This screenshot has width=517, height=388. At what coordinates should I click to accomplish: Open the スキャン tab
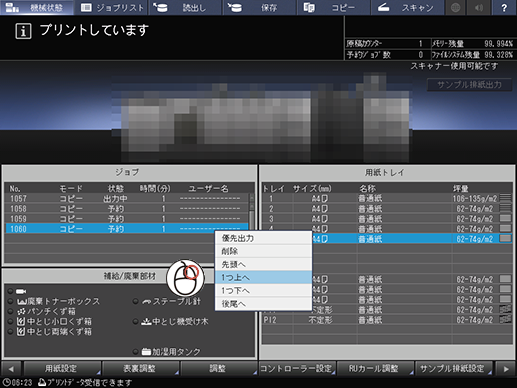point(407,7)
